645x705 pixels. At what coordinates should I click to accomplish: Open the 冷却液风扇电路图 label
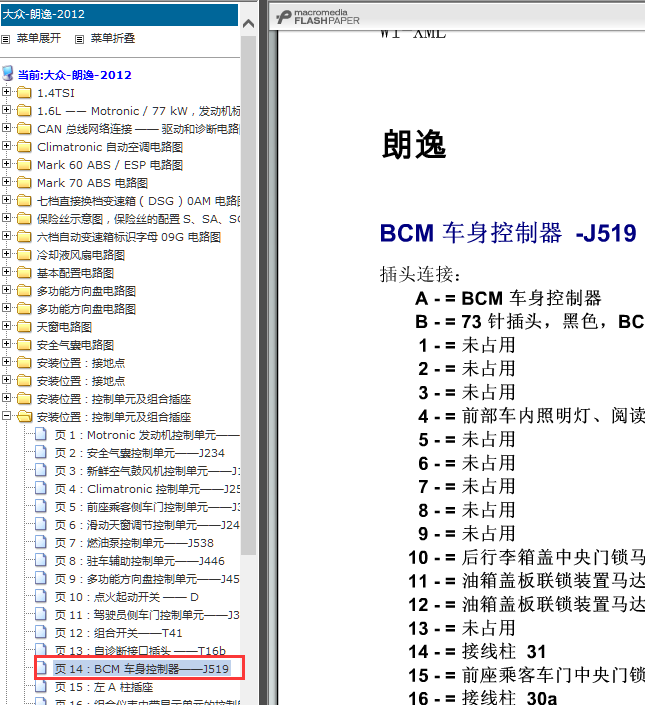(x=81, y=255)
